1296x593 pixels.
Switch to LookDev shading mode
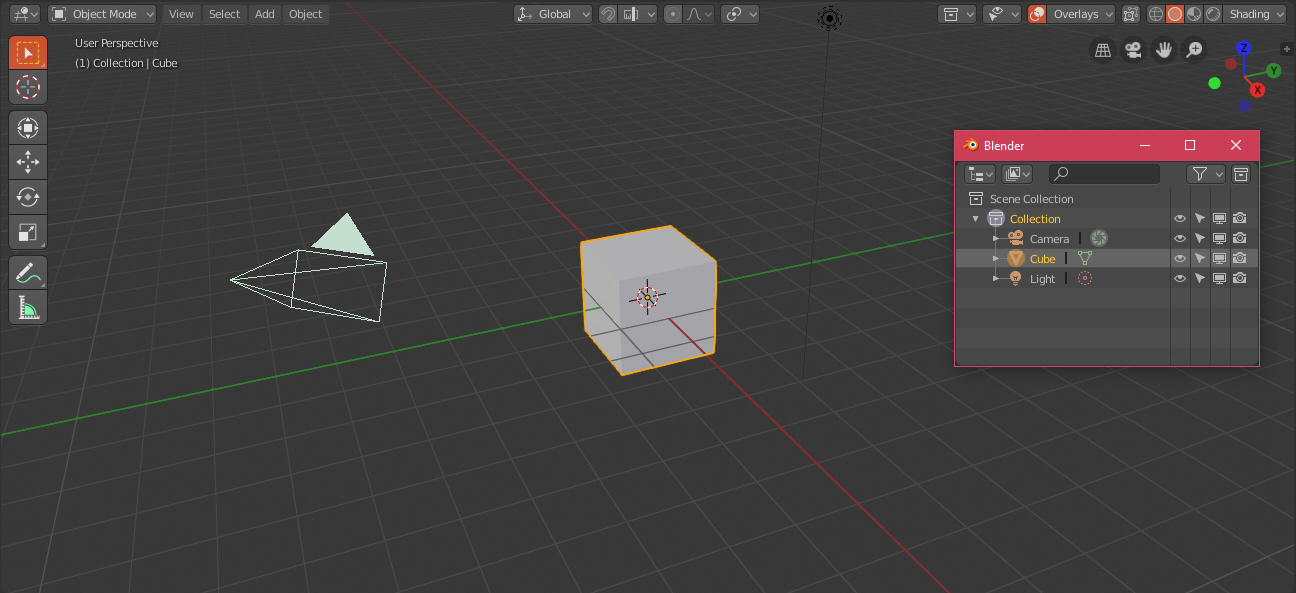coord(1194,14)
